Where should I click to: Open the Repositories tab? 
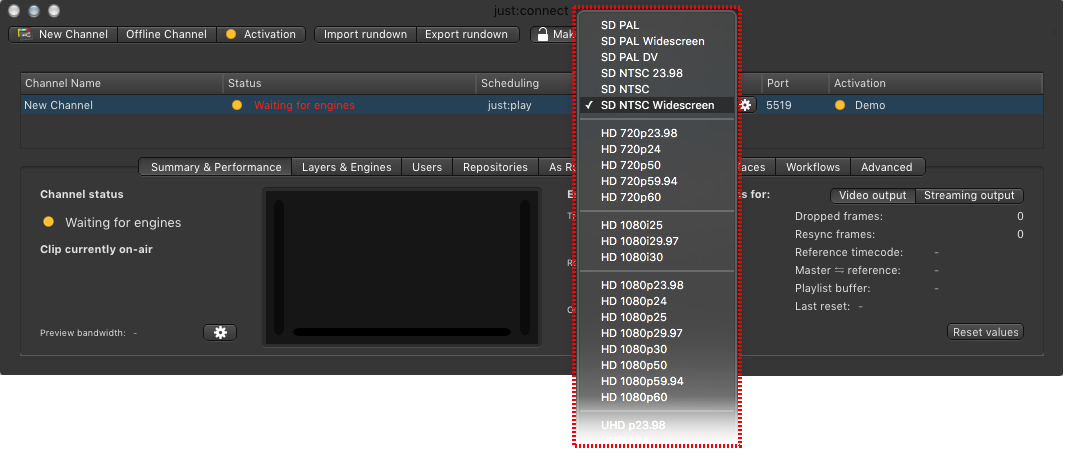pos(495,167)
